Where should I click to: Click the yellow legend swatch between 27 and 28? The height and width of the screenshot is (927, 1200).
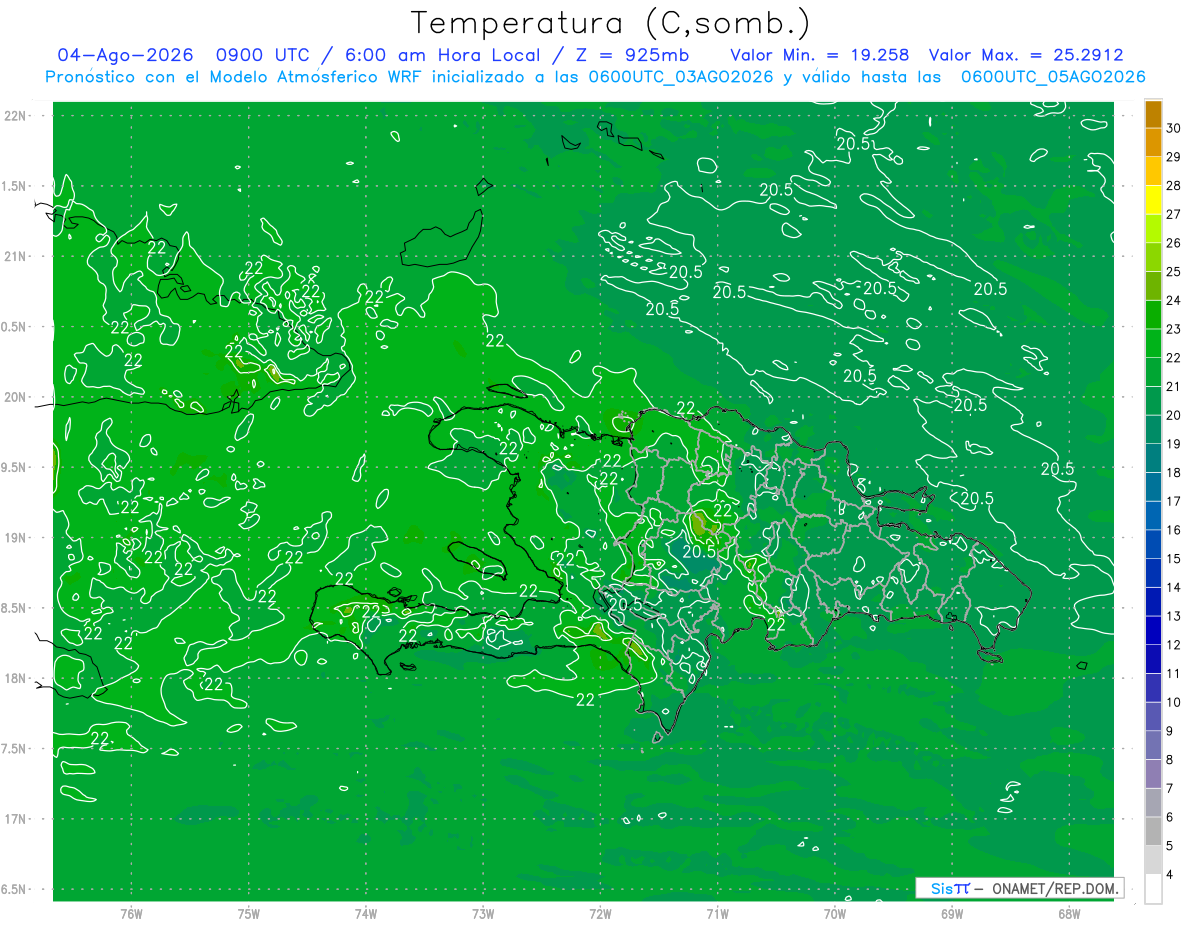coord(1153,200)
